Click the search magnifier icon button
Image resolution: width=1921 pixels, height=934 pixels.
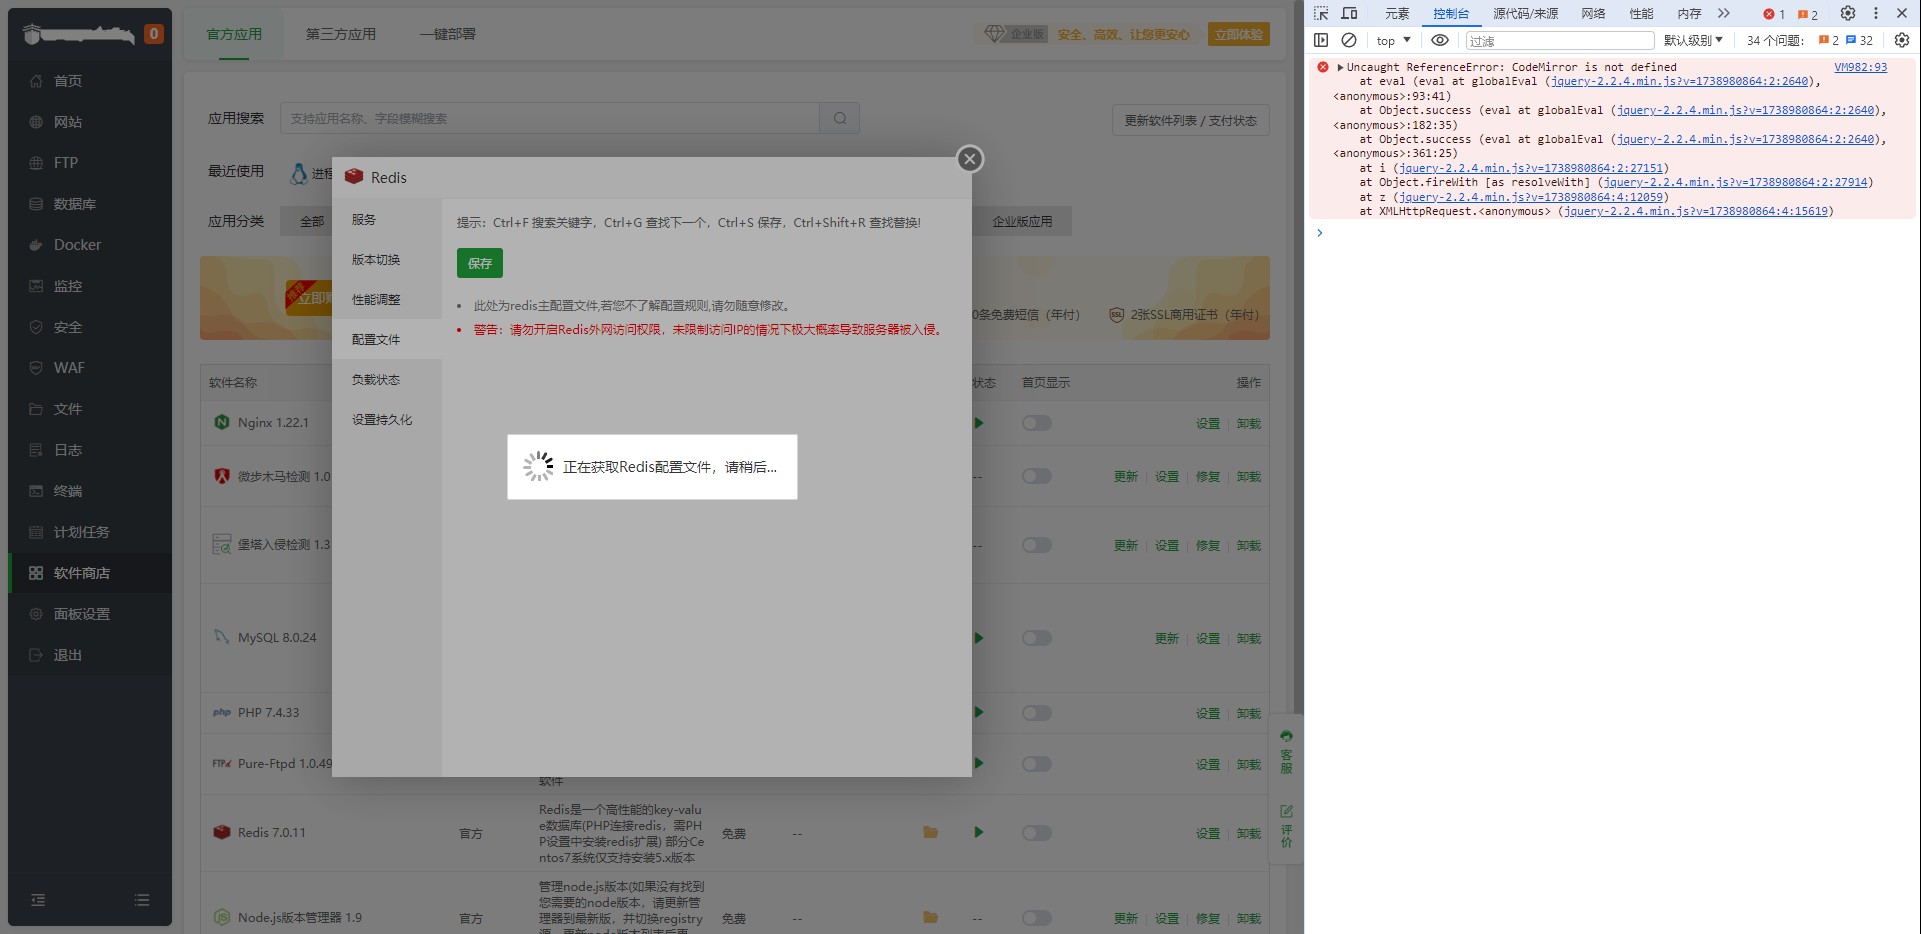(x=840, y=118)
